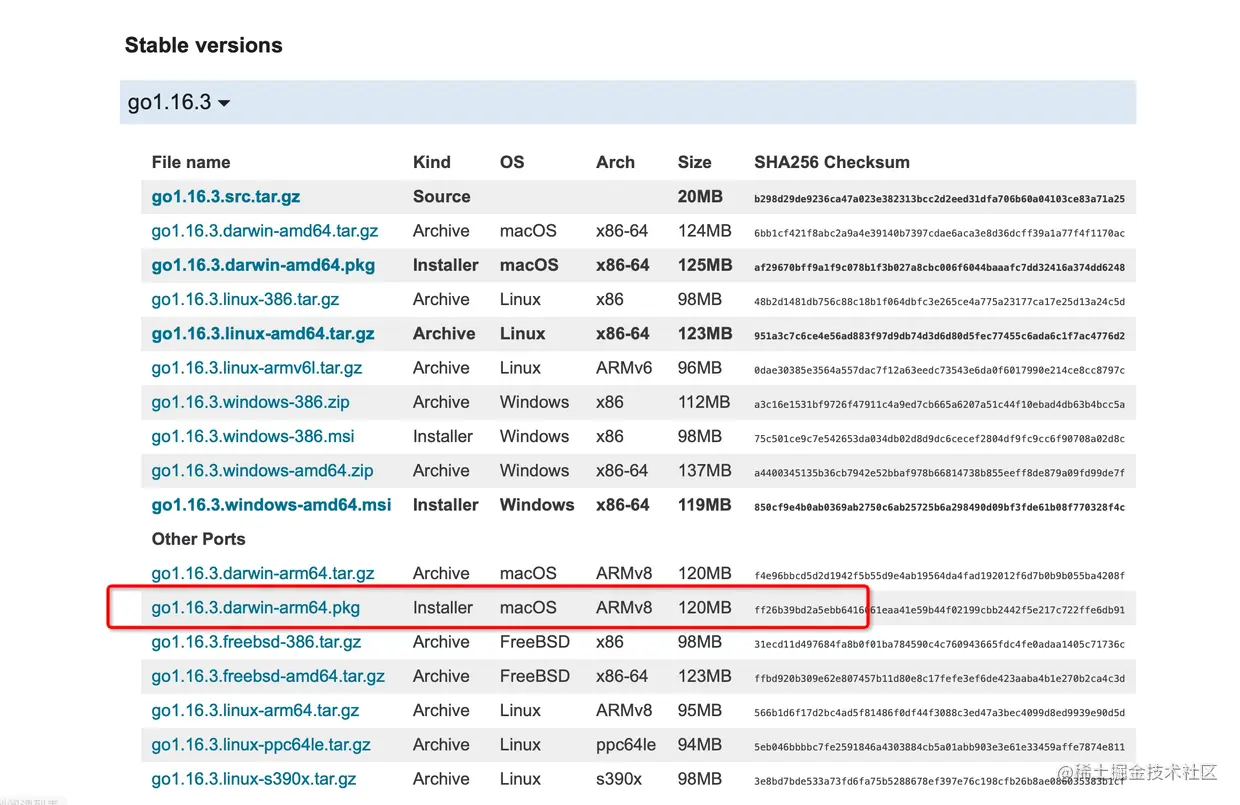
Task: Select 95MB size of linux-arm64 row
Action: point(699,711)
